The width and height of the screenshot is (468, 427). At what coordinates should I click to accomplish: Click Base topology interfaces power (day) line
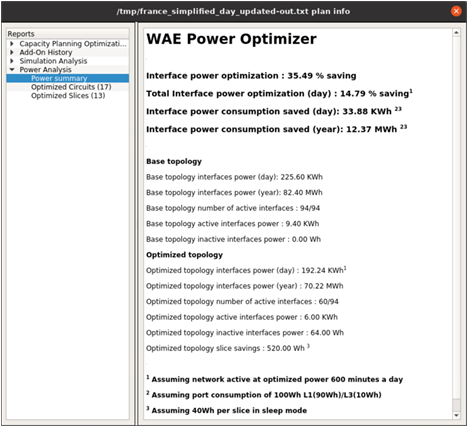coord(234,177)
